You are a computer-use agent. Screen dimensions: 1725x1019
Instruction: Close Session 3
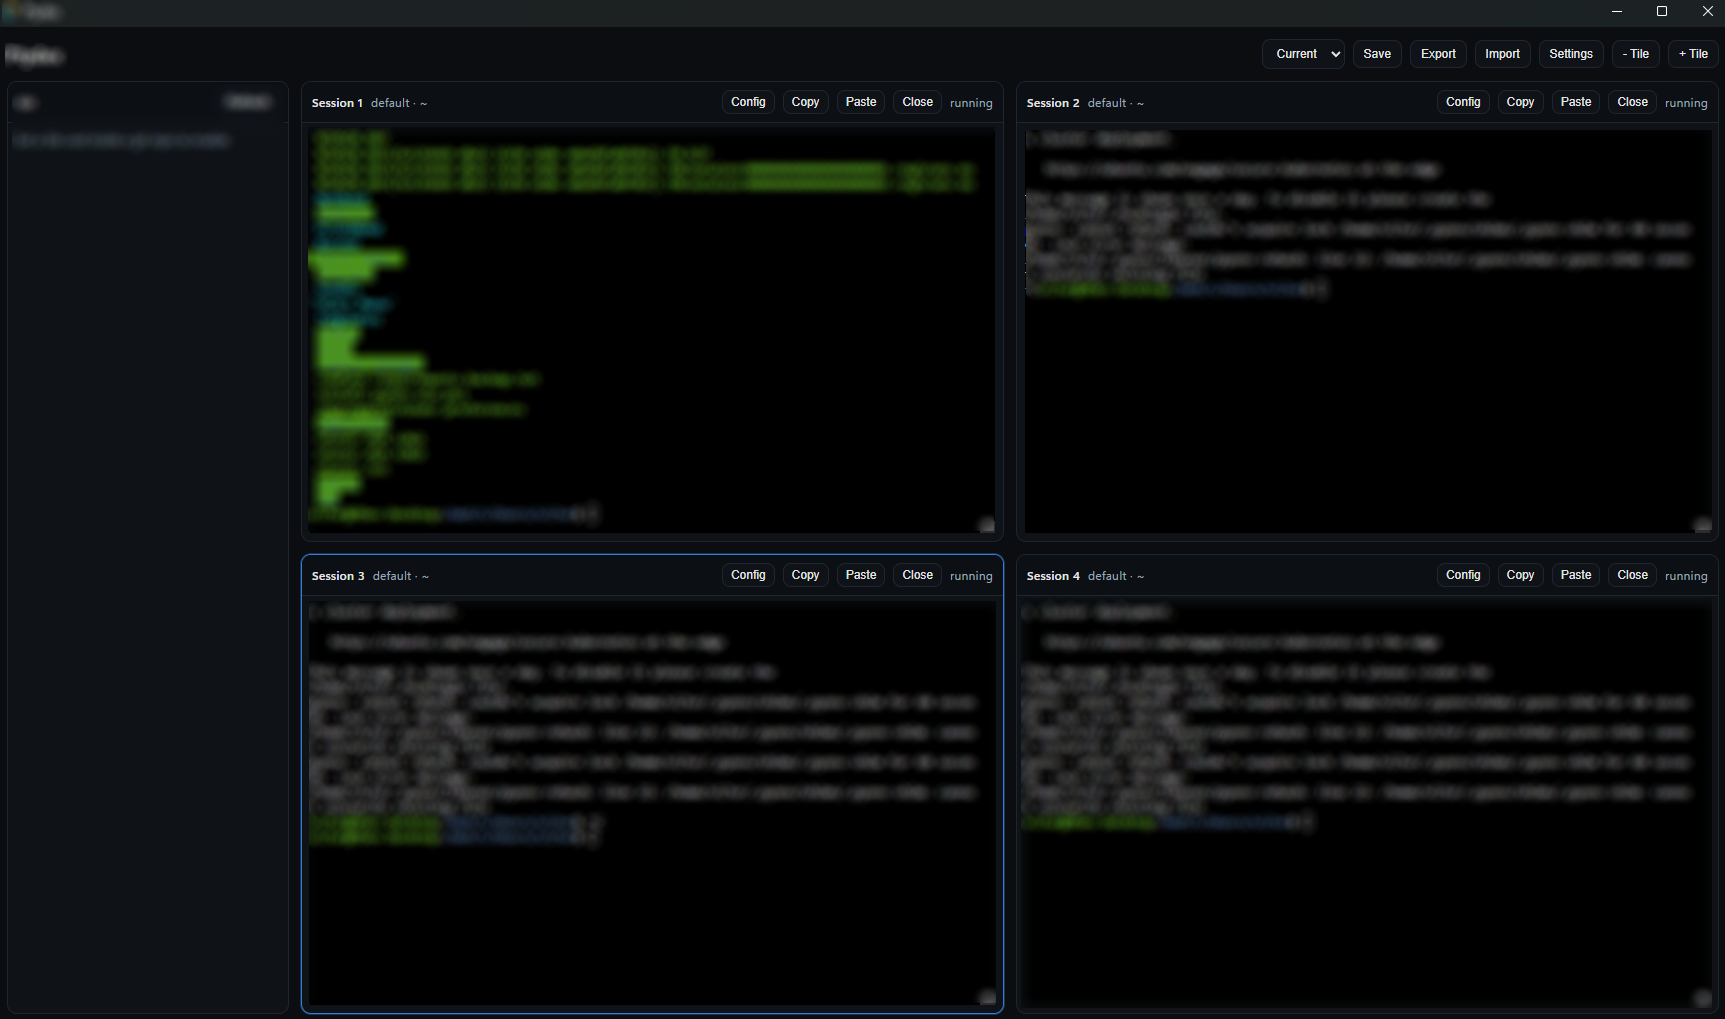click(917, 575)
